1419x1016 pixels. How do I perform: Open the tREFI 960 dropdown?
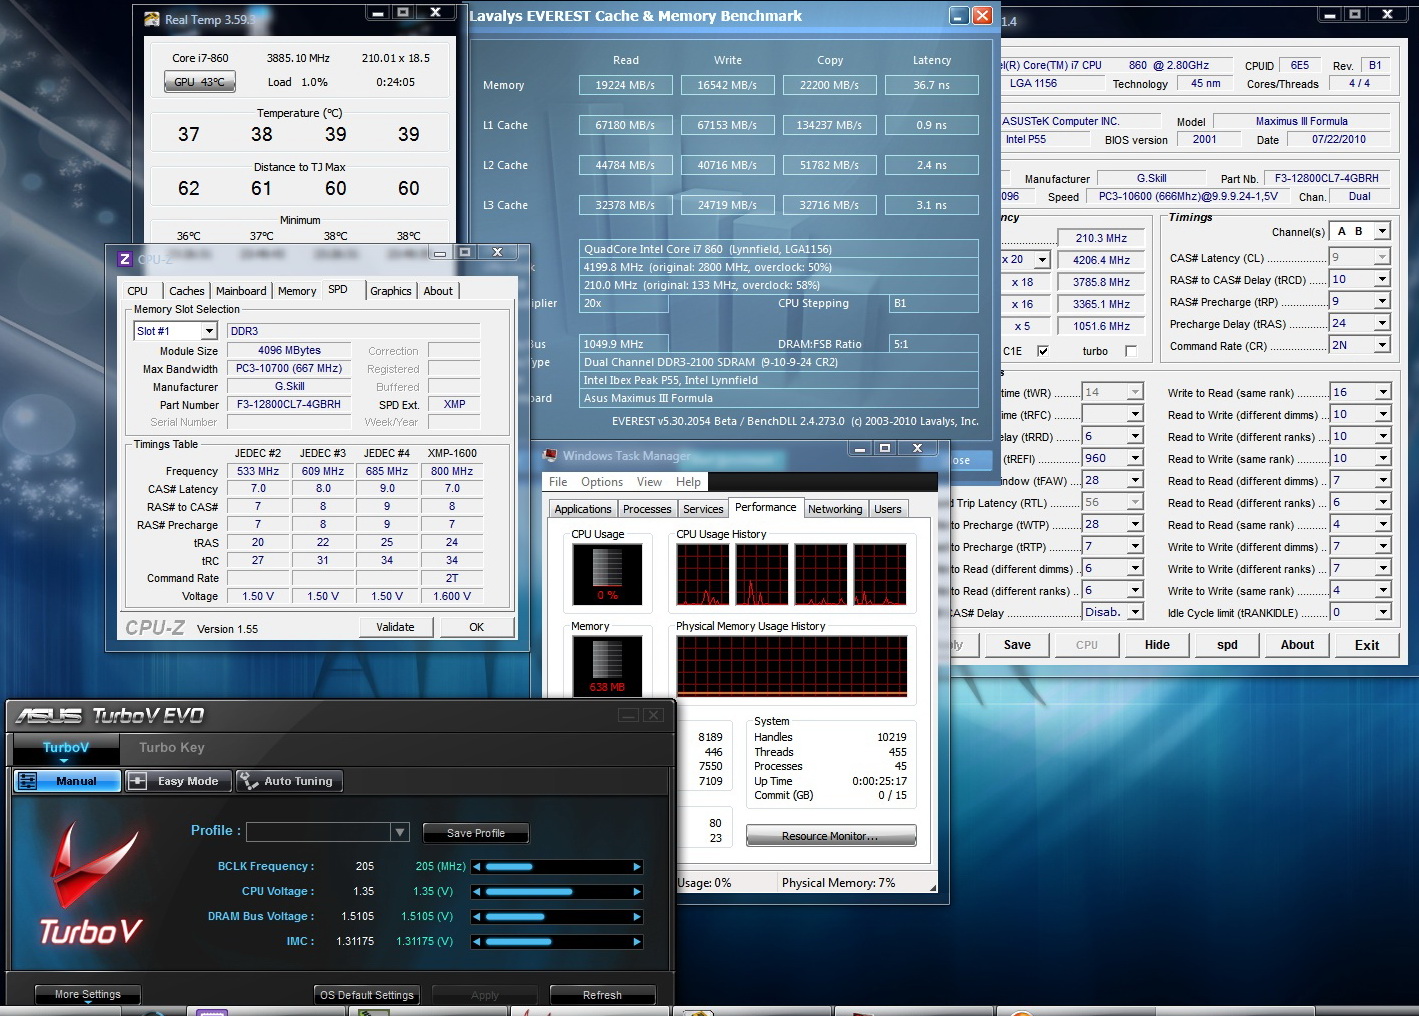click(x=1135, y=458)
